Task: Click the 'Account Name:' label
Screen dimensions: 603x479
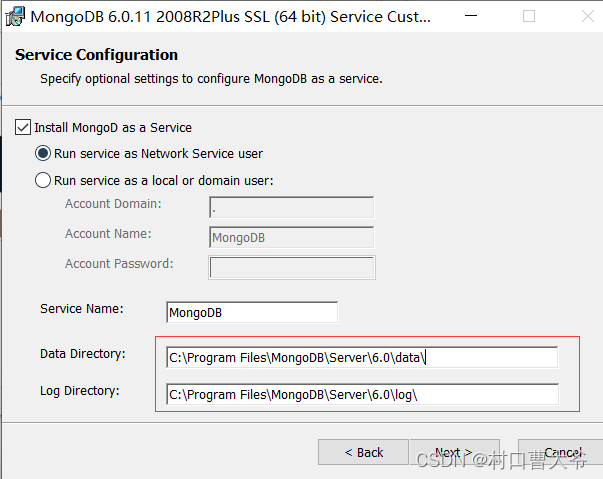Action: (108, 234)
